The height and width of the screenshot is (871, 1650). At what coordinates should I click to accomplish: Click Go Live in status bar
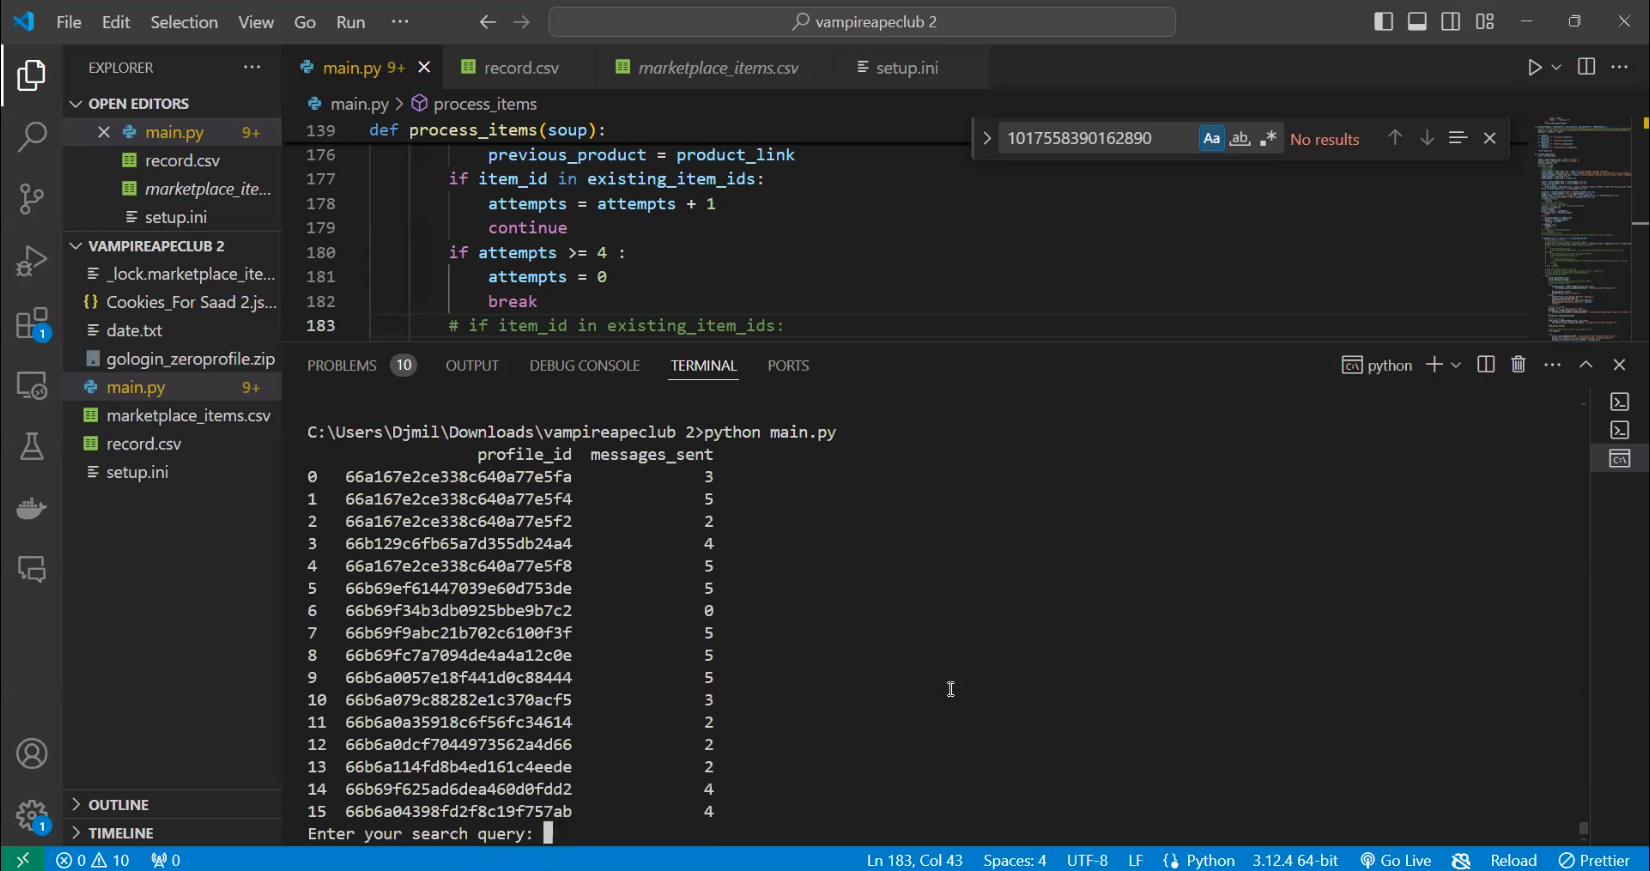pos(1396,860)
